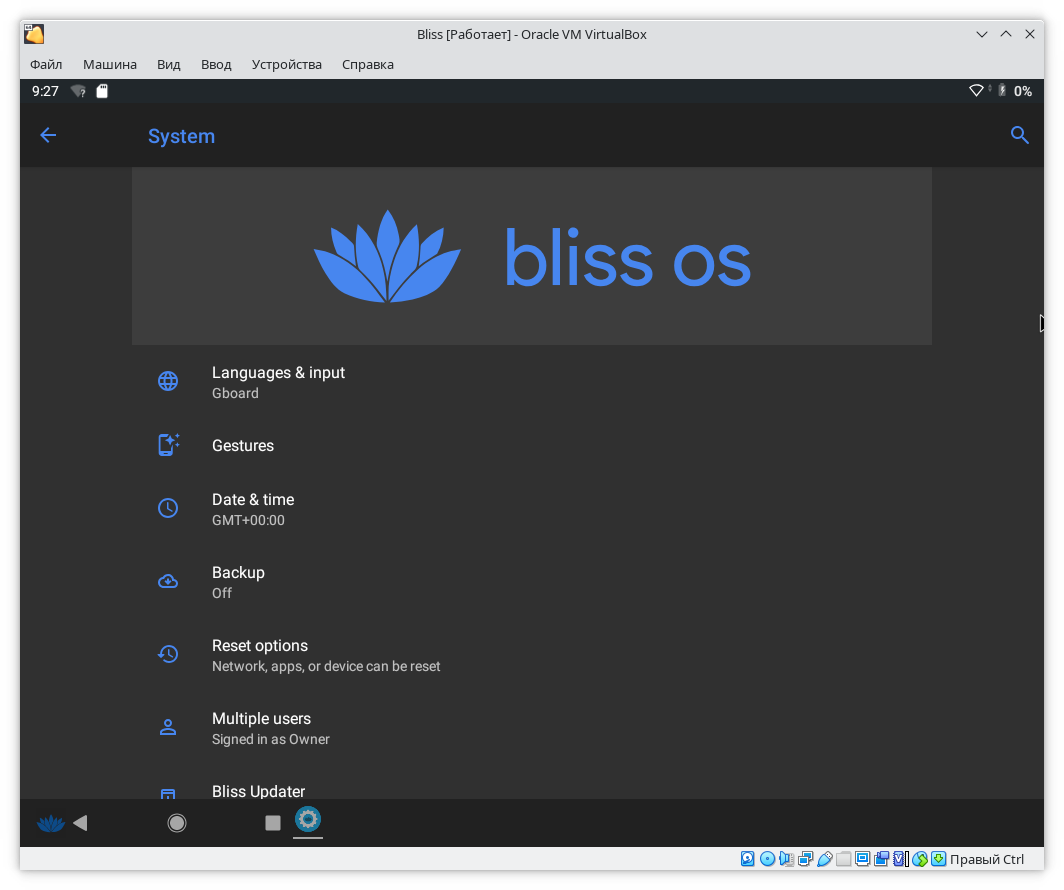
Task: Open the Устройства menu
Action: point(287,64)
